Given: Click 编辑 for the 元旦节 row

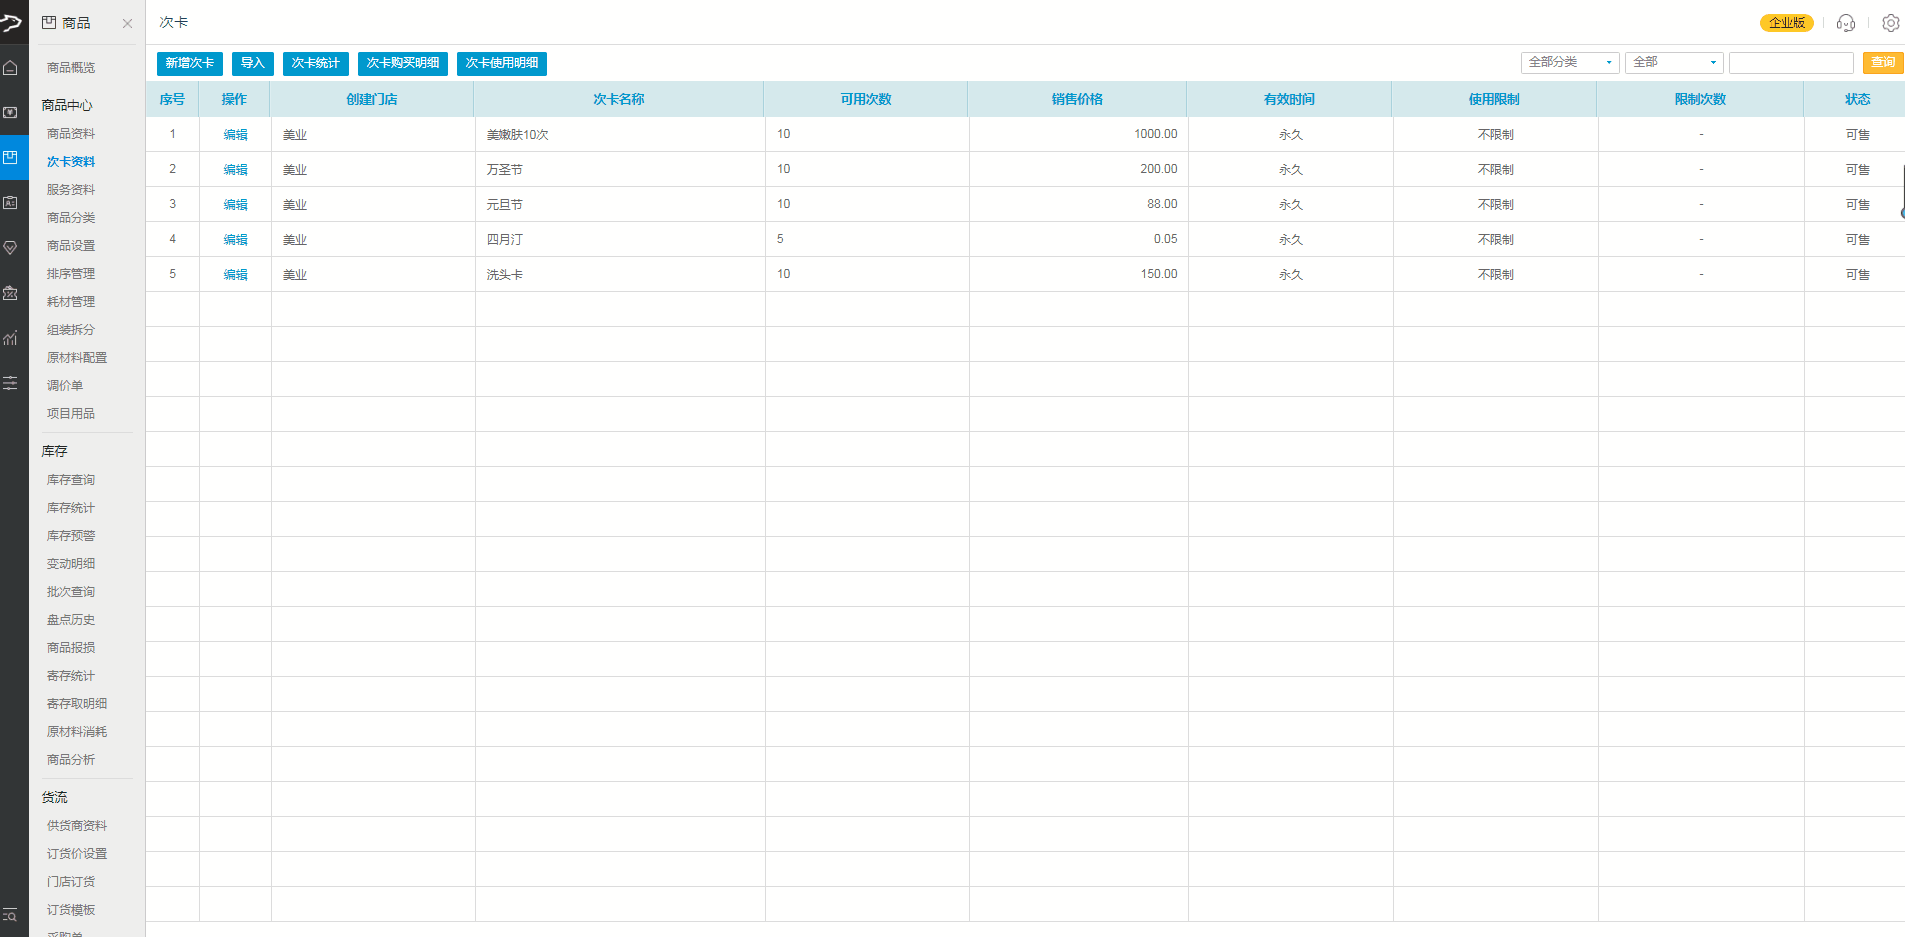Looking at the screenshot, I should pos(236,205).
